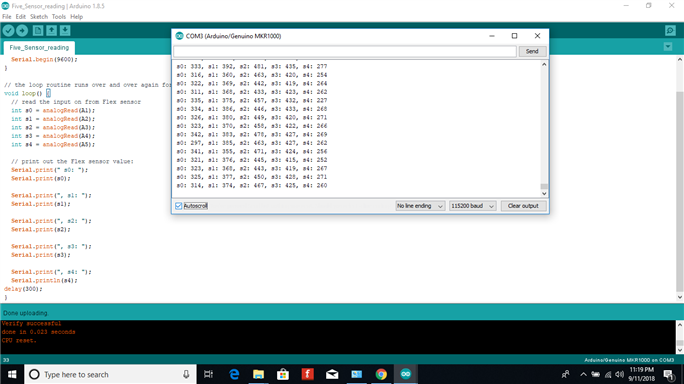Click the Cortana search box
This screenshot has height=384, width=684.
click(110, 374)
